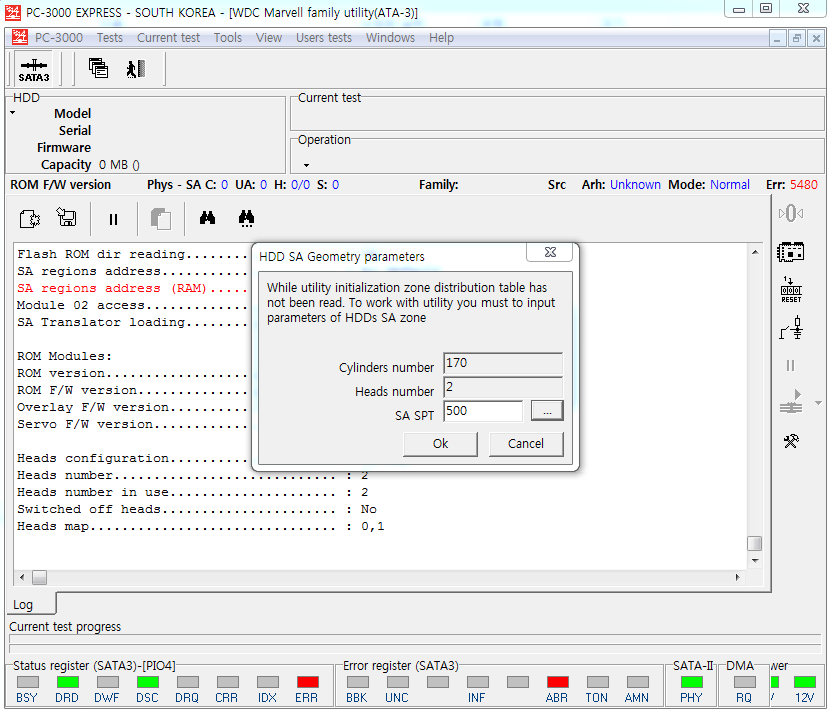Expand the Operation dropdown arrow
828x709 pixels.
(x=306, y=165)
